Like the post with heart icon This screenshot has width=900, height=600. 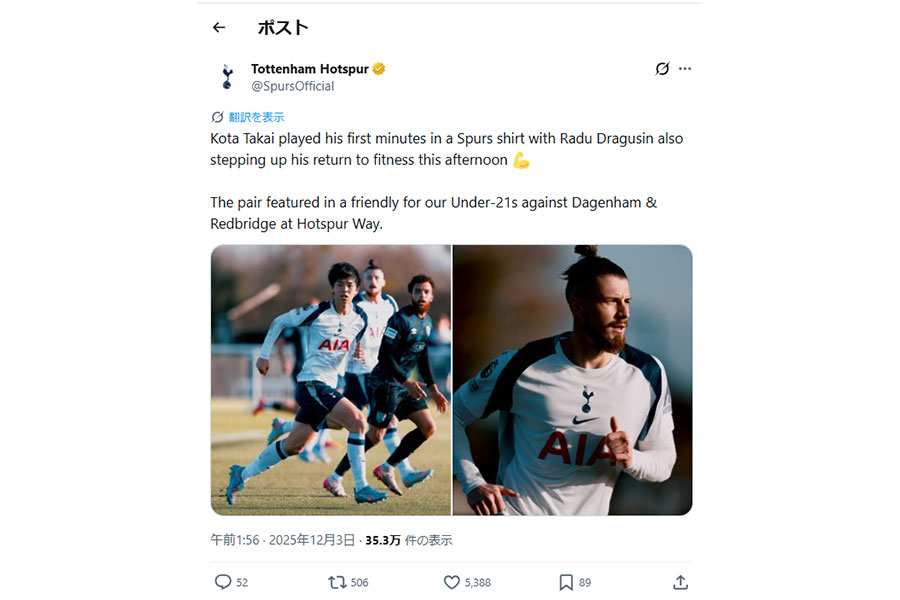(x=451, y=582)
